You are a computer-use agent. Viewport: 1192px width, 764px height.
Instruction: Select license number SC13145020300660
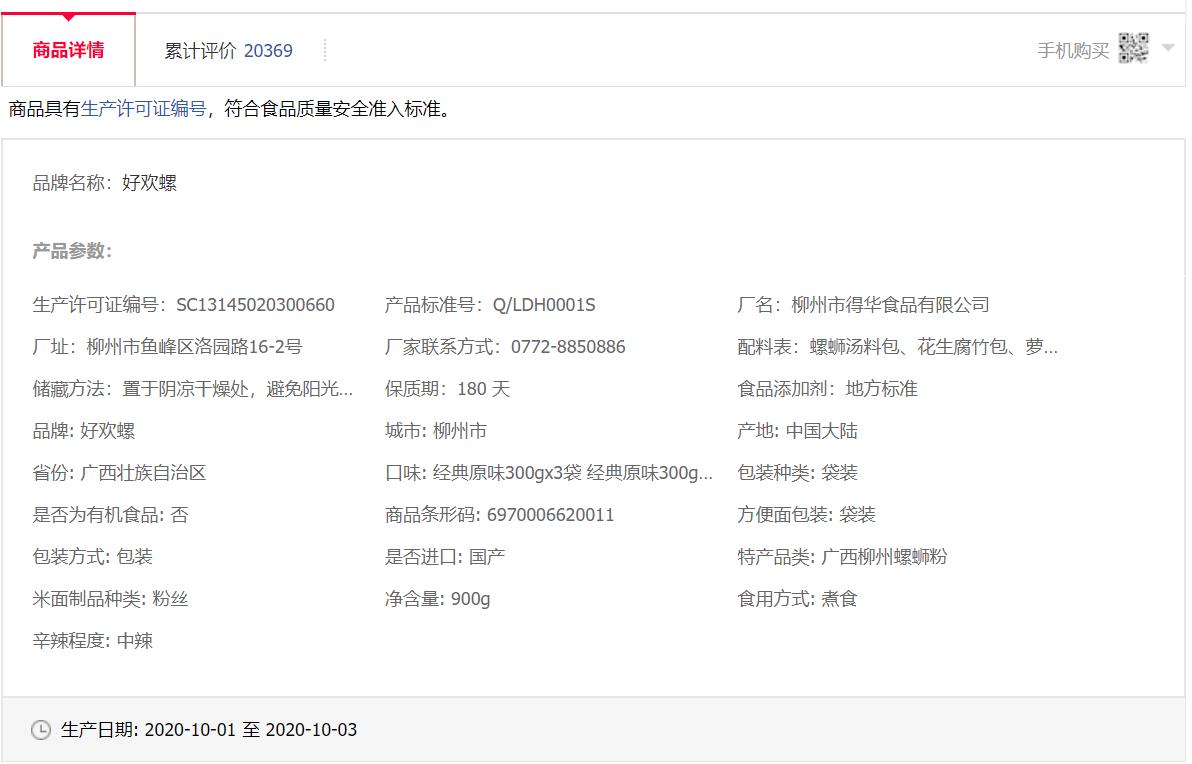(255, 305)
